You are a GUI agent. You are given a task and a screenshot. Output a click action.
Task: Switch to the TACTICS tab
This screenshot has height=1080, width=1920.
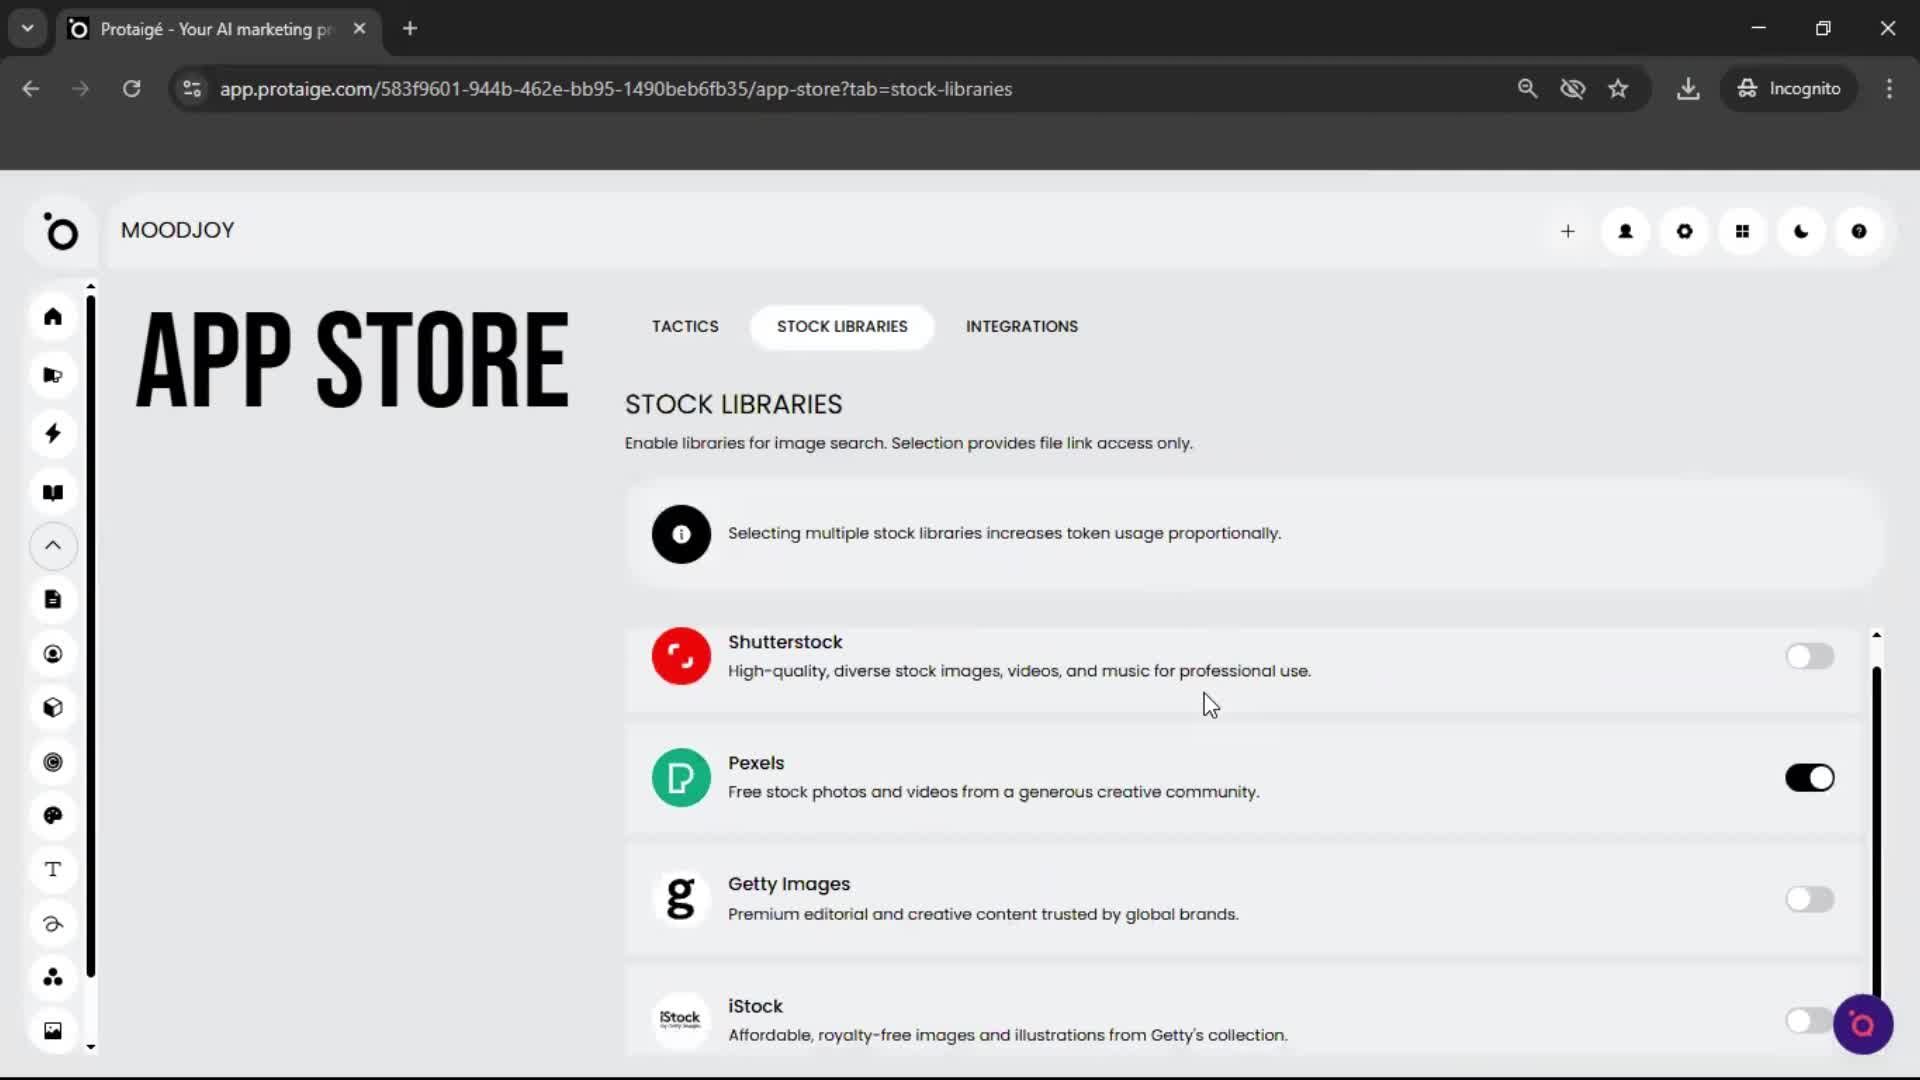tap(685, 326)
